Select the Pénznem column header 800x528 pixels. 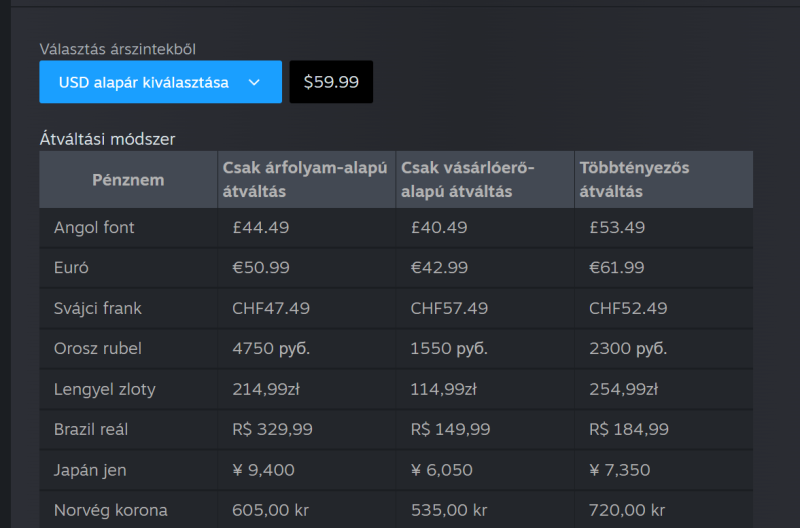tap(128, 180)
